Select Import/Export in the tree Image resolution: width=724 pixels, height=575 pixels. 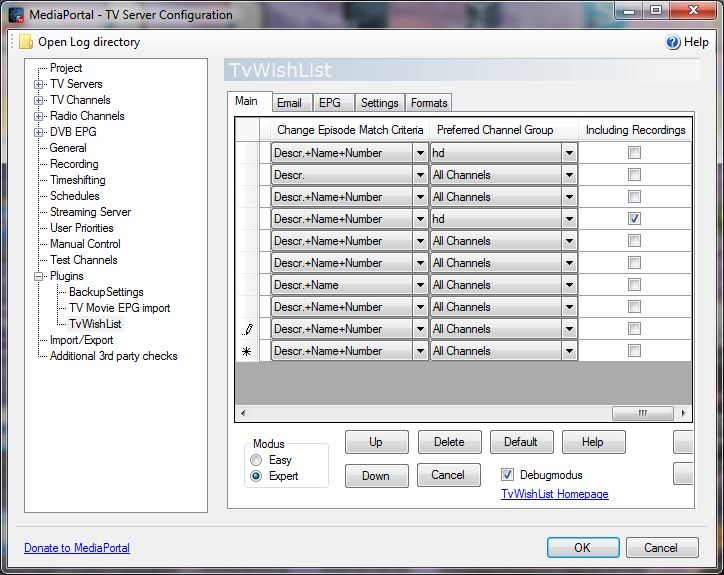(81, 340)
